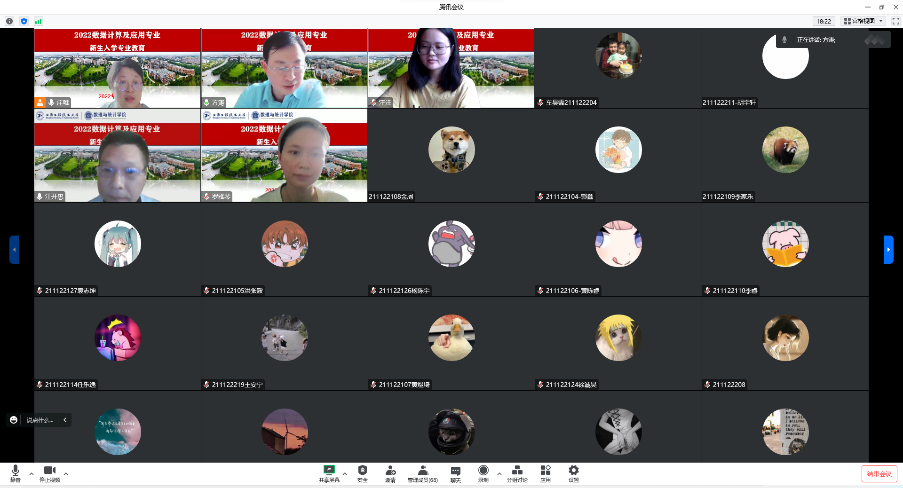Click the 'Say something' chat input box

click(44, 420)
